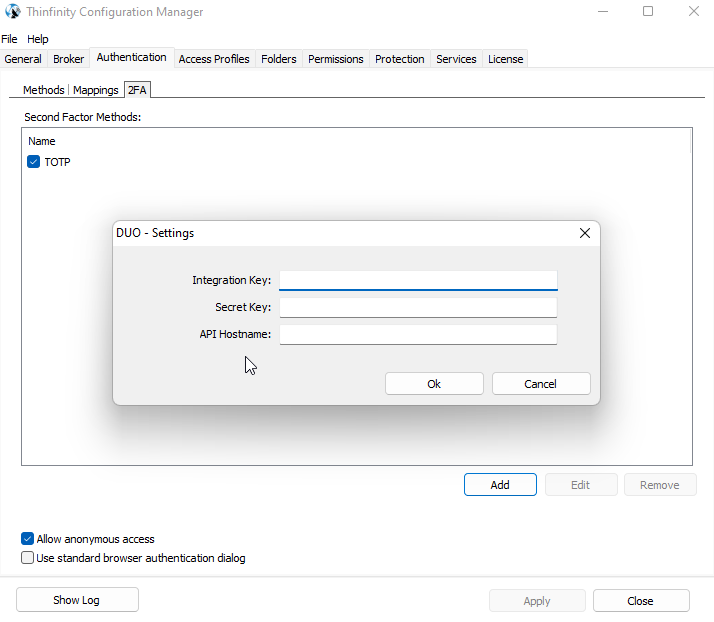Screen dimensions: 714x622
Task: Cancel the DUO settings dialog
Action: pyautogui.click(x=541, y=384)
